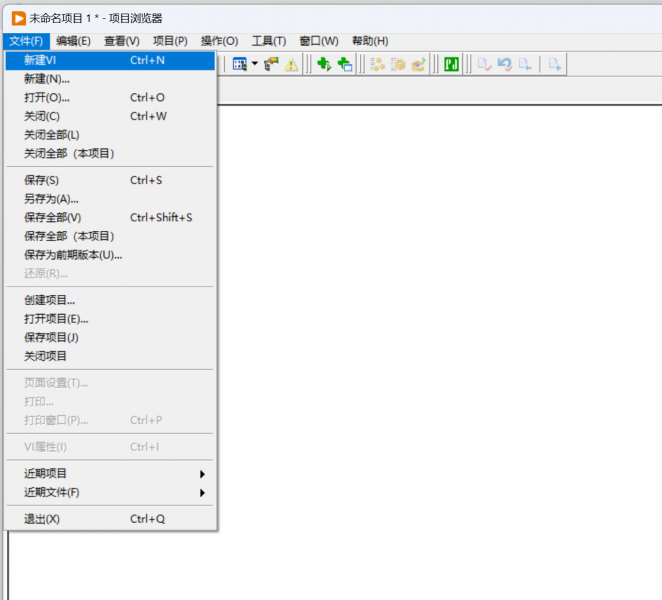The width and height of the screenshot is (662, 600).
Task: Click the green plus with window icon
Action: click(x=345, y=64)
